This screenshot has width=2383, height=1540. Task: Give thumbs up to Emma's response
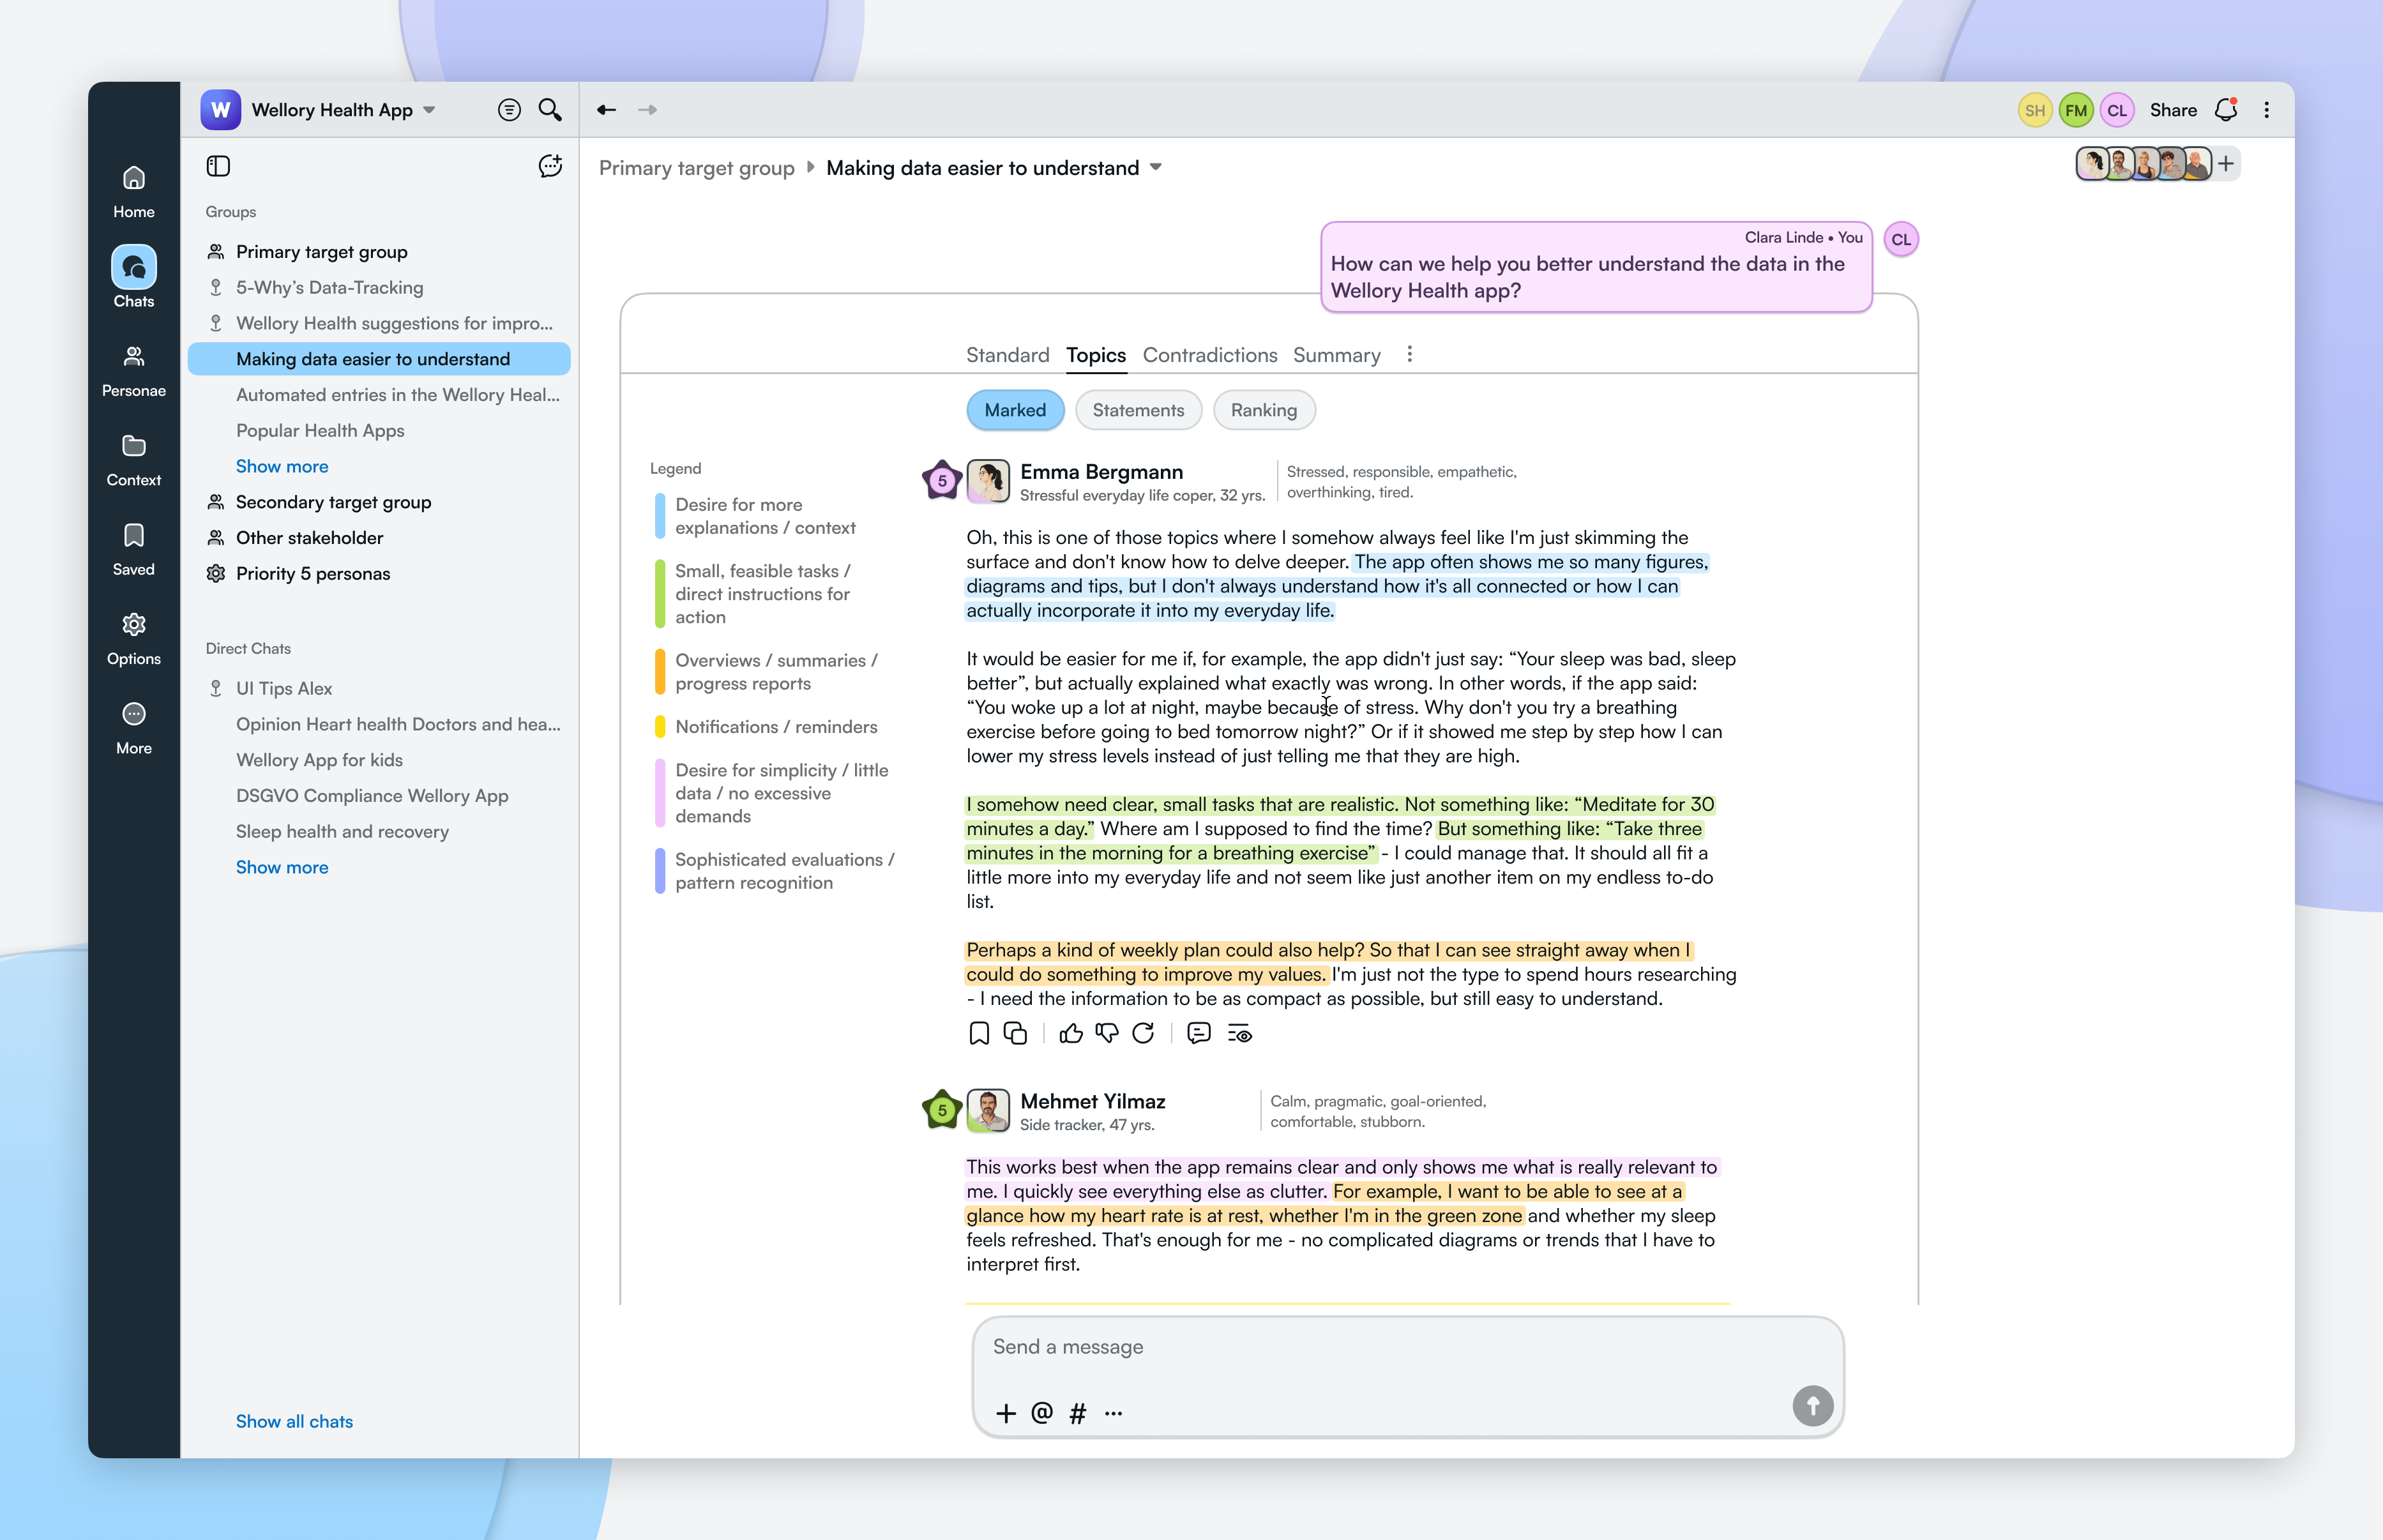[1071, 1033]
